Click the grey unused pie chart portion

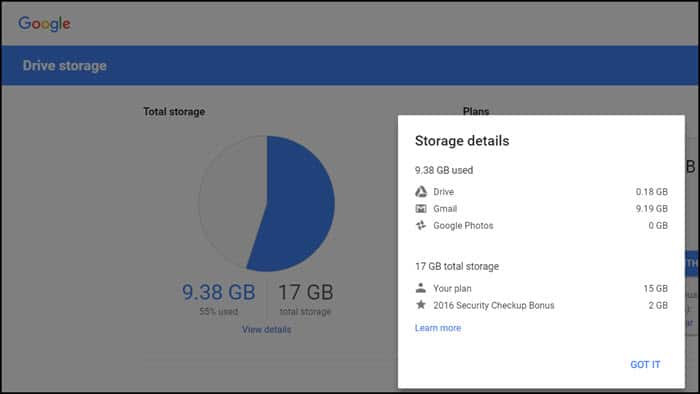(x=230, y=201)
